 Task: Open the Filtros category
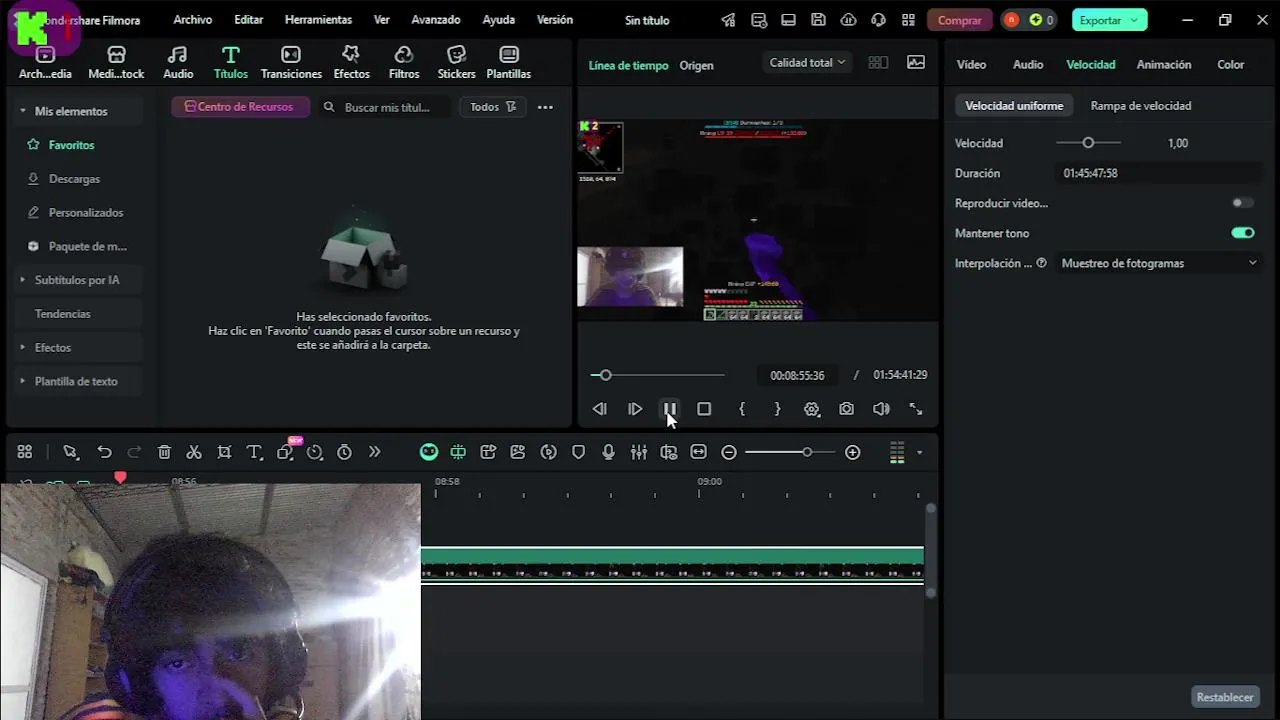[404, 62]
